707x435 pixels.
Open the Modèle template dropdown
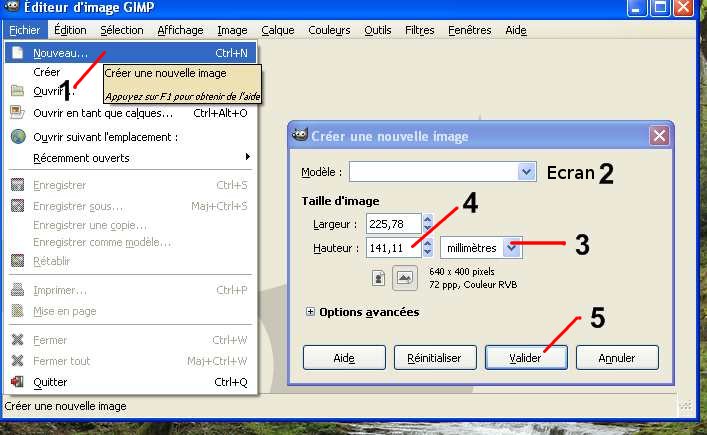point(526,172)
